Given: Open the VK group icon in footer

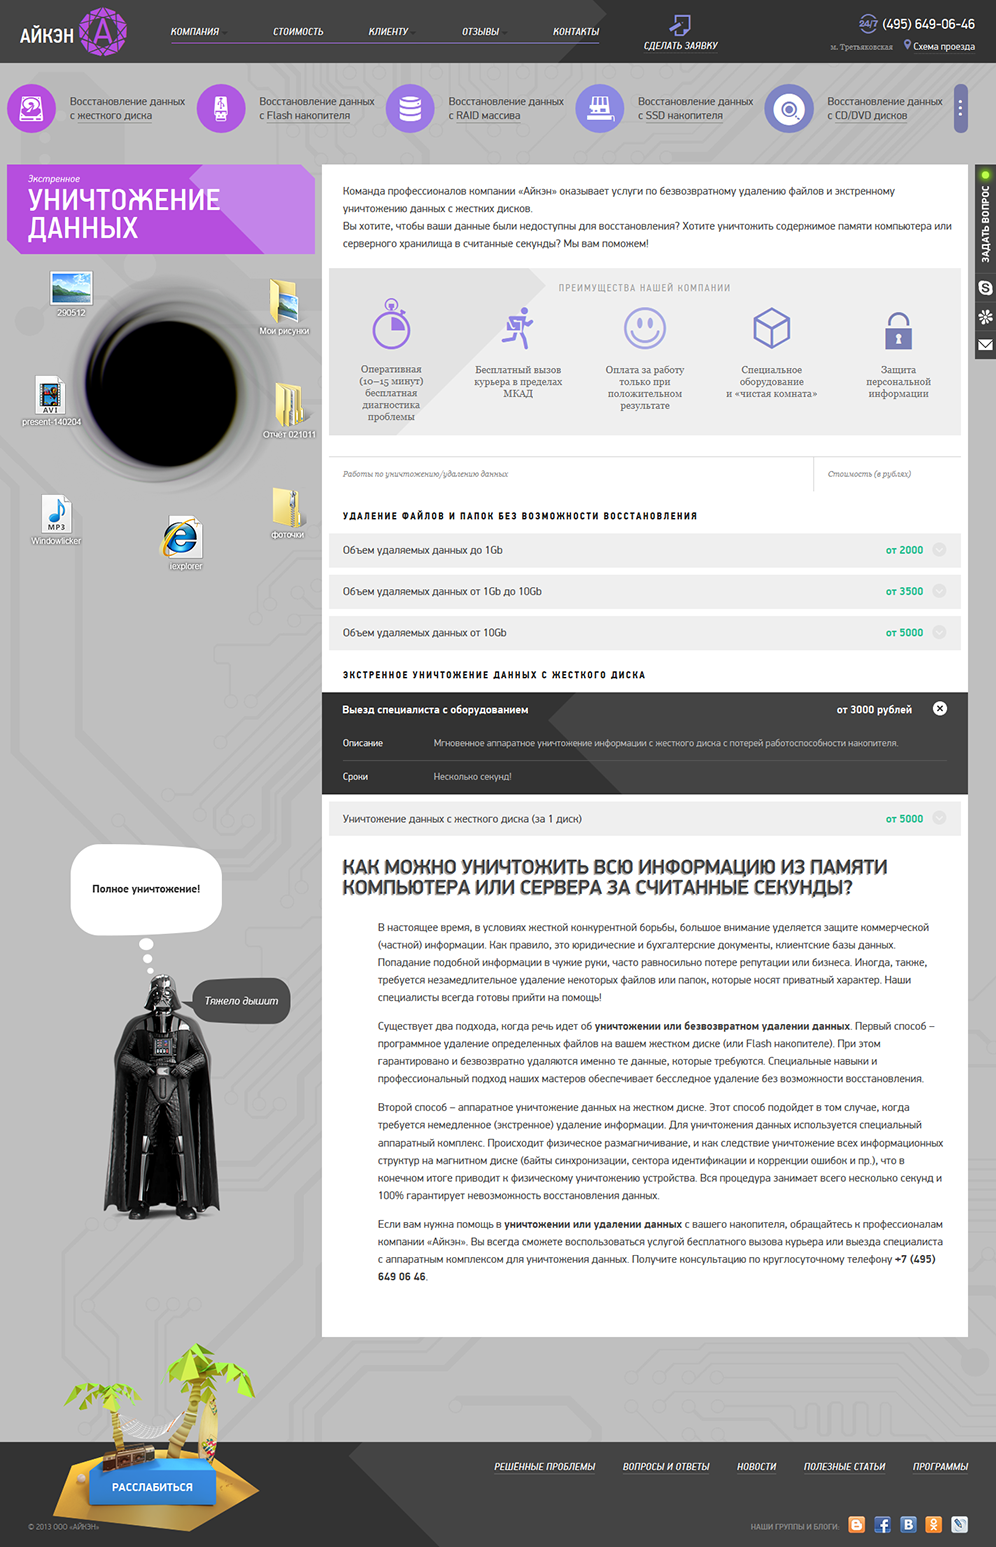Looking at the screenshot, I should pos(908,1525).
